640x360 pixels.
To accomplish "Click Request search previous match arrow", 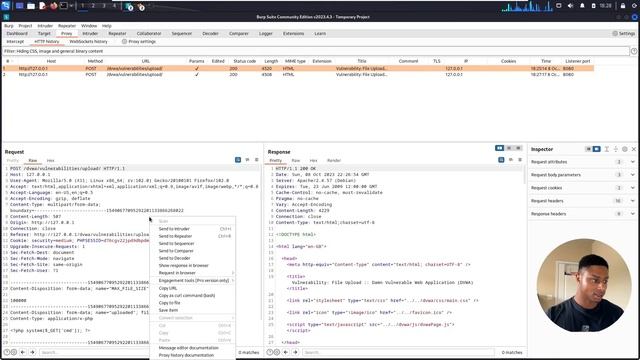I will pos(23,352).
